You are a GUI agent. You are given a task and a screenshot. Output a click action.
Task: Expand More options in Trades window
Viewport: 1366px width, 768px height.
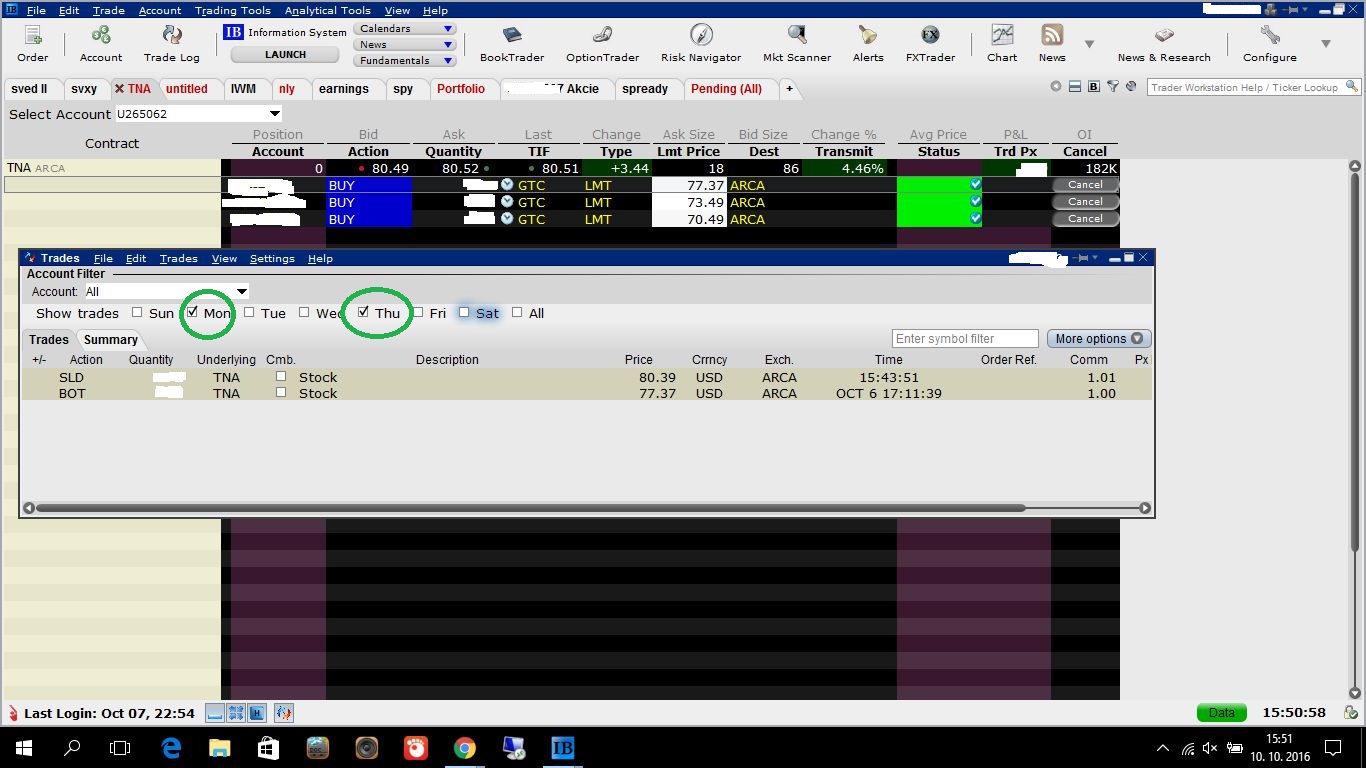[1099, 339]
